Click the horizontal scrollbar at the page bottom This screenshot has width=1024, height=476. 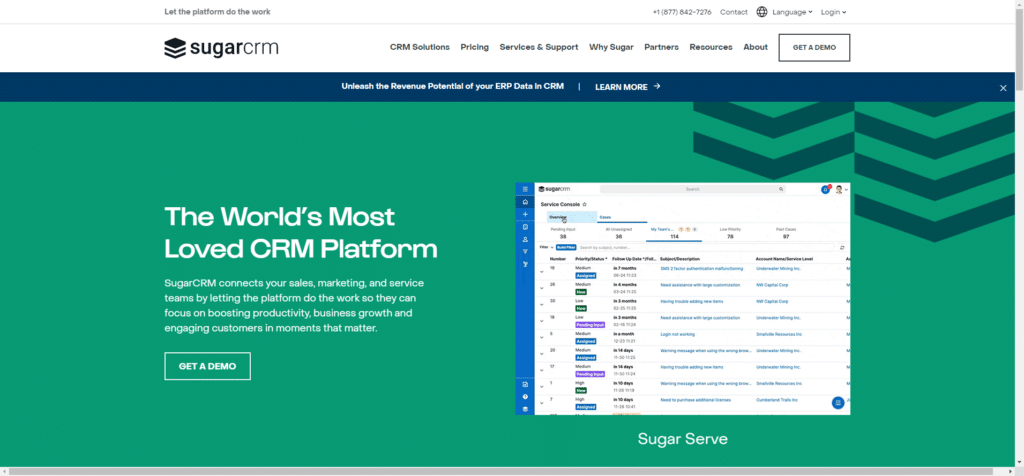click(503, 471)
